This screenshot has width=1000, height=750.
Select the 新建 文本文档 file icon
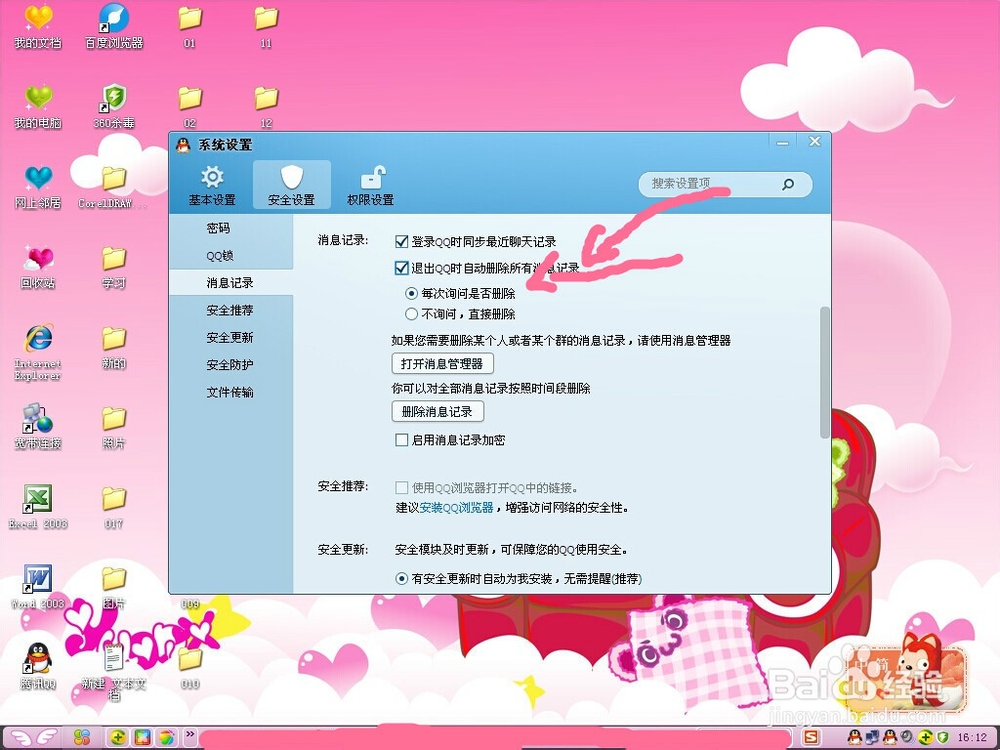[x=114, y=671]
